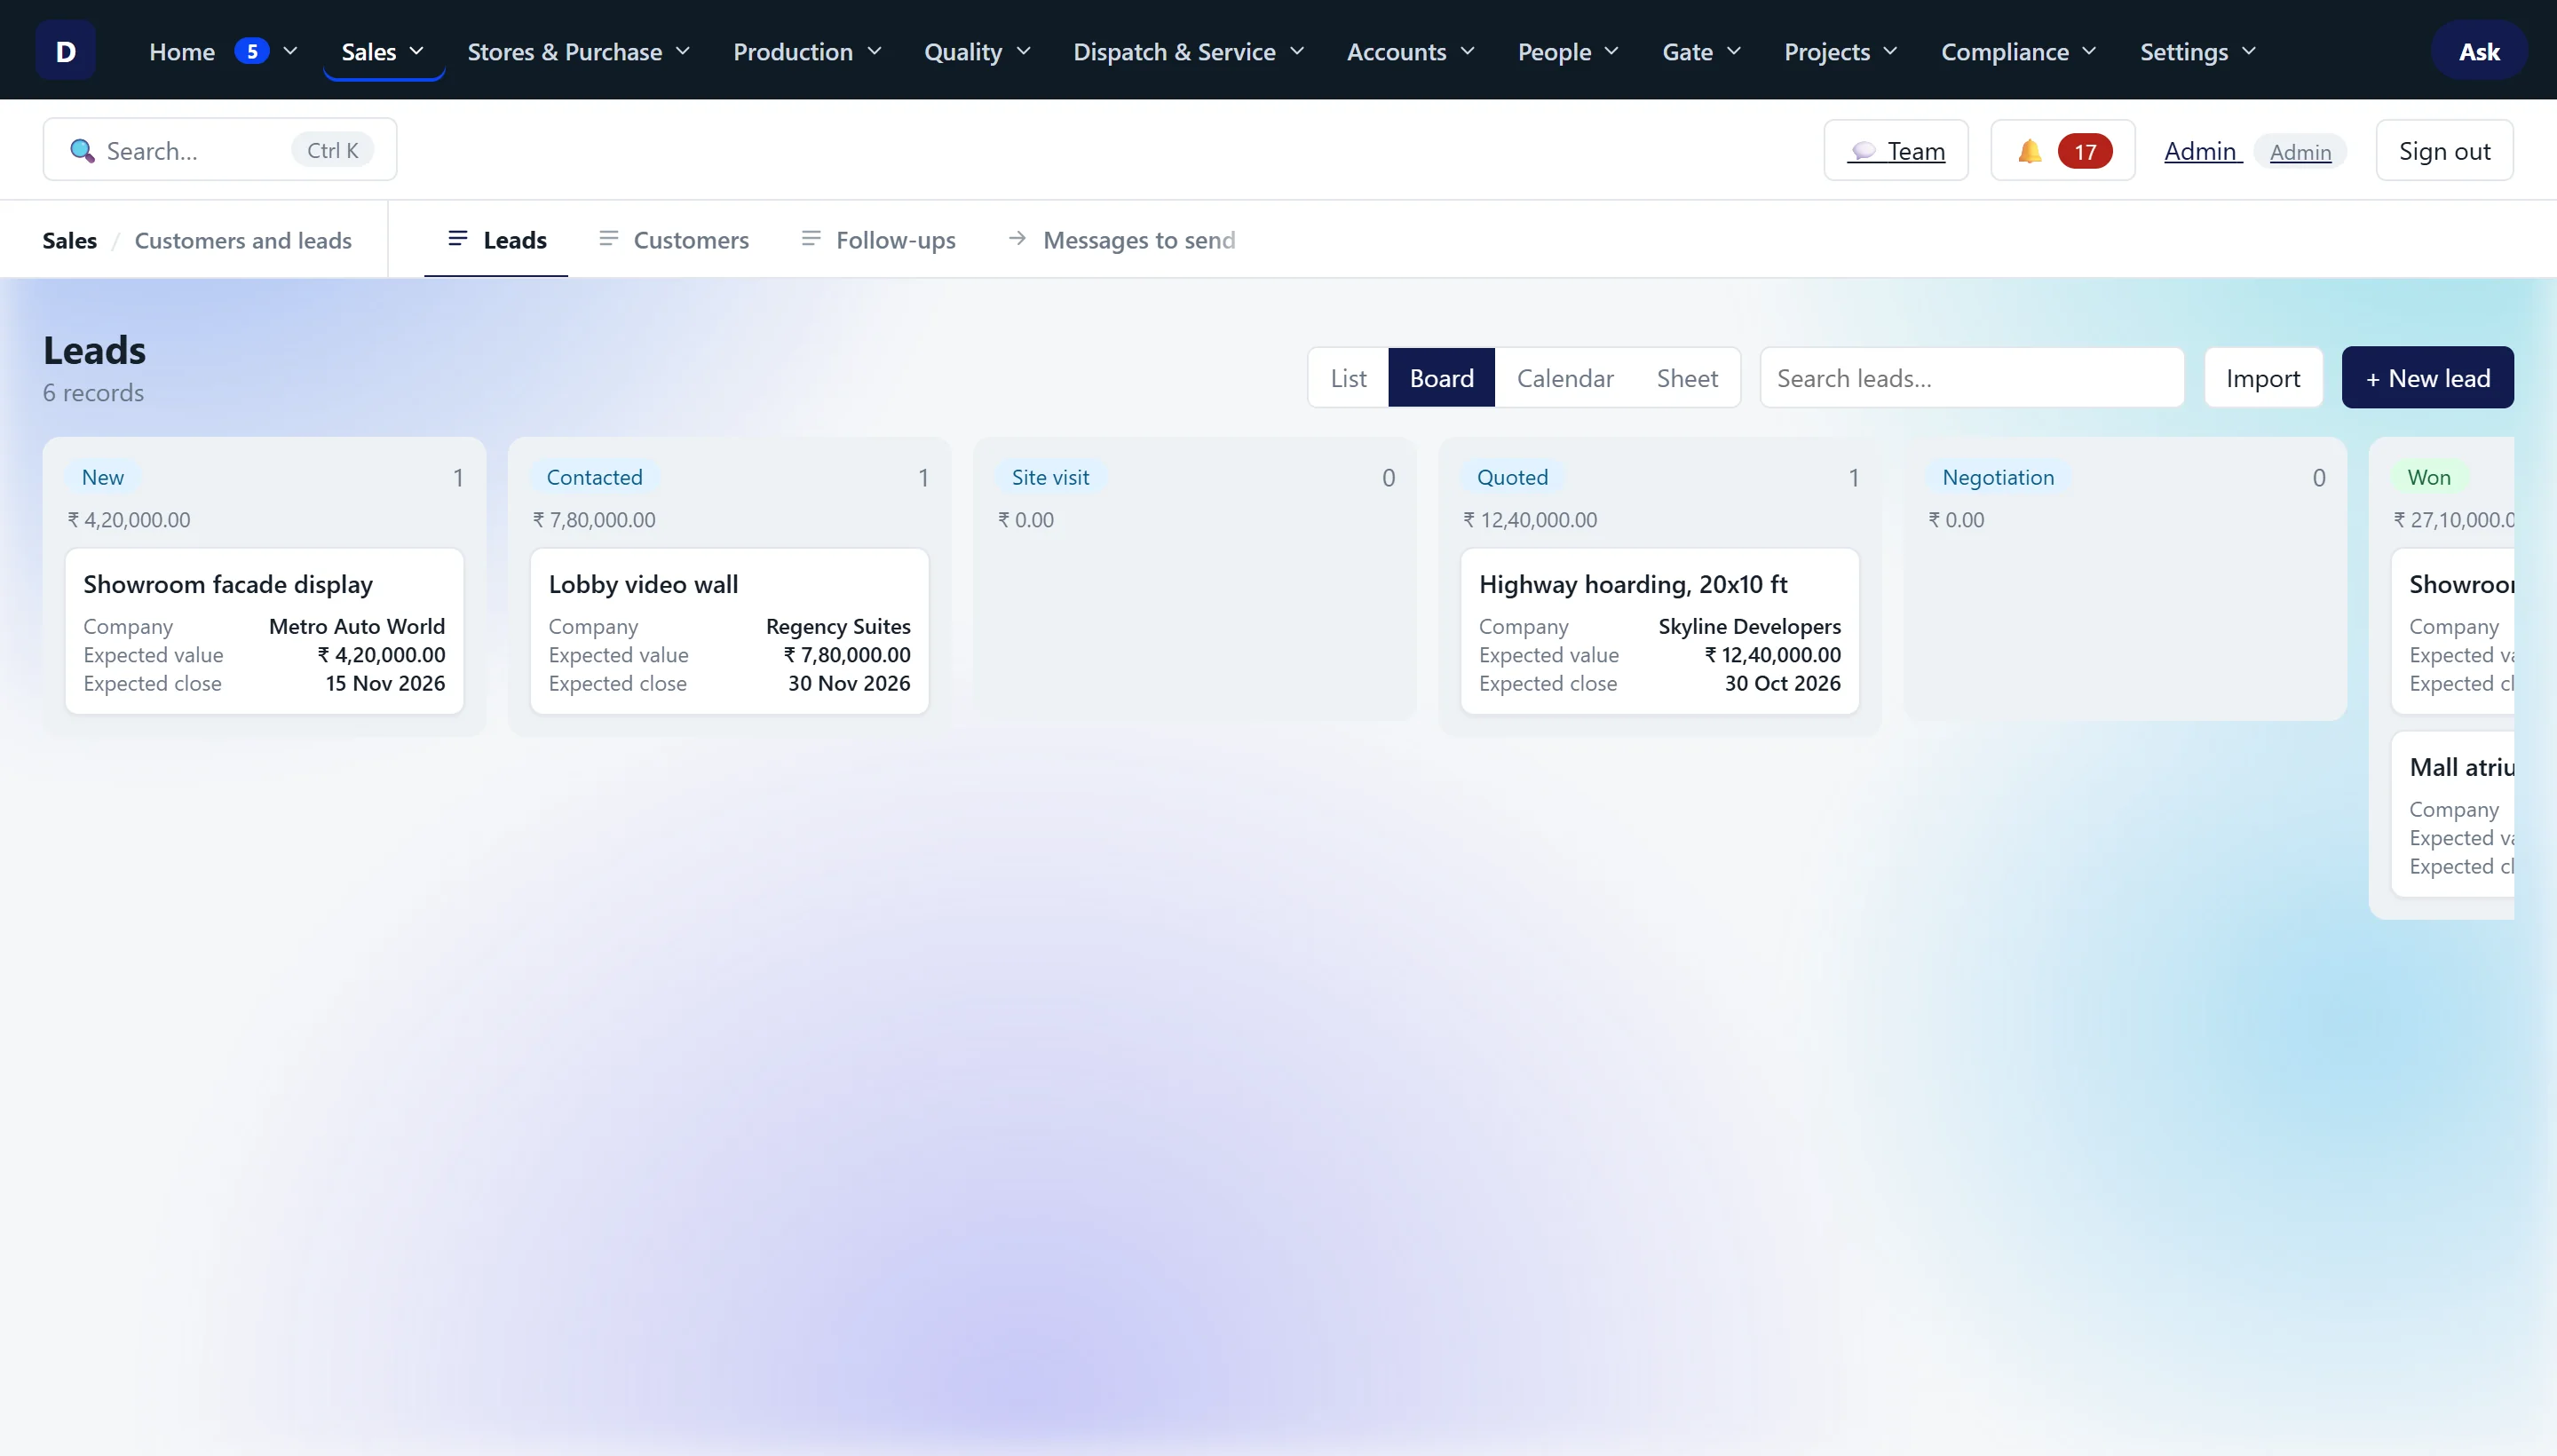Screen dimensions: 2557x1456
Task: Click the Home badge showing 5
Action: pos(252,51)
